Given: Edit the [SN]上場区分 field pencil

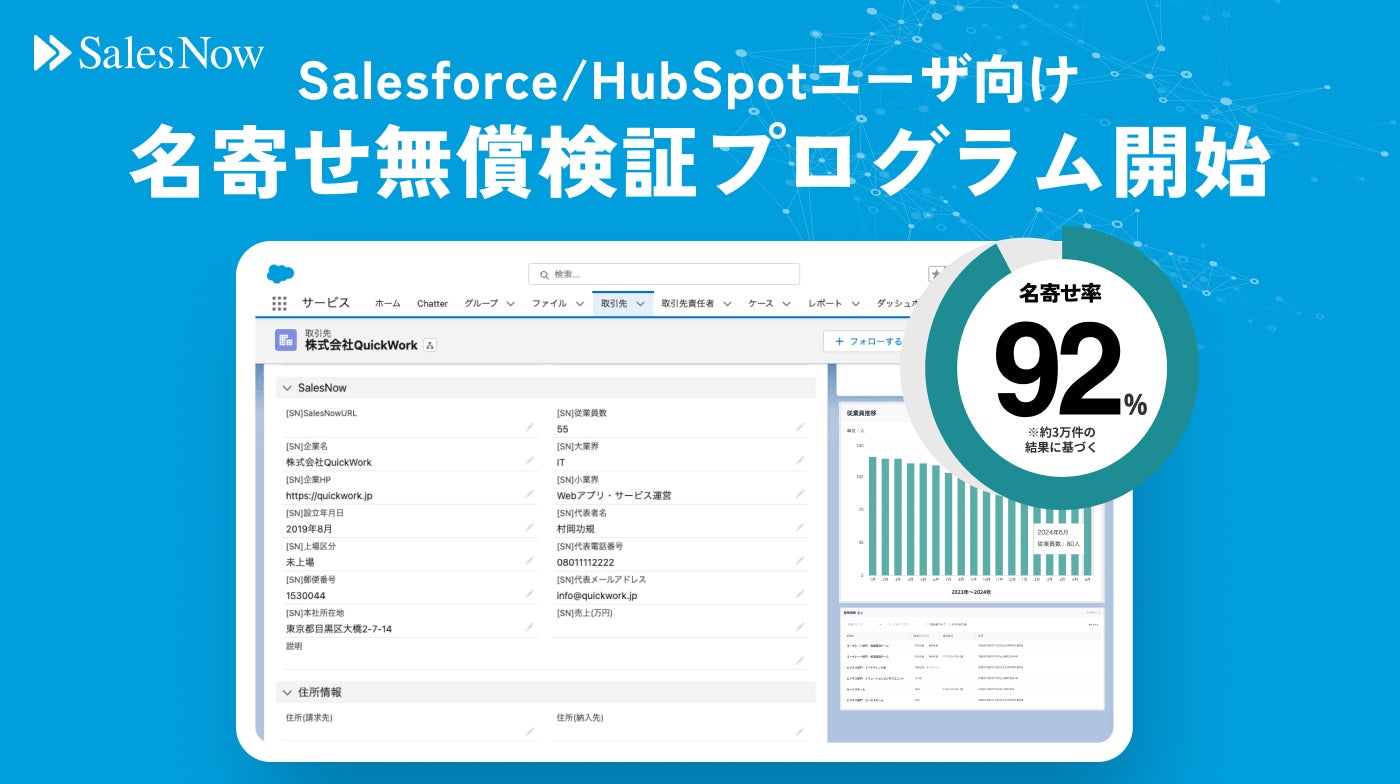Looking at the screenshot, I should coord(530,561).
